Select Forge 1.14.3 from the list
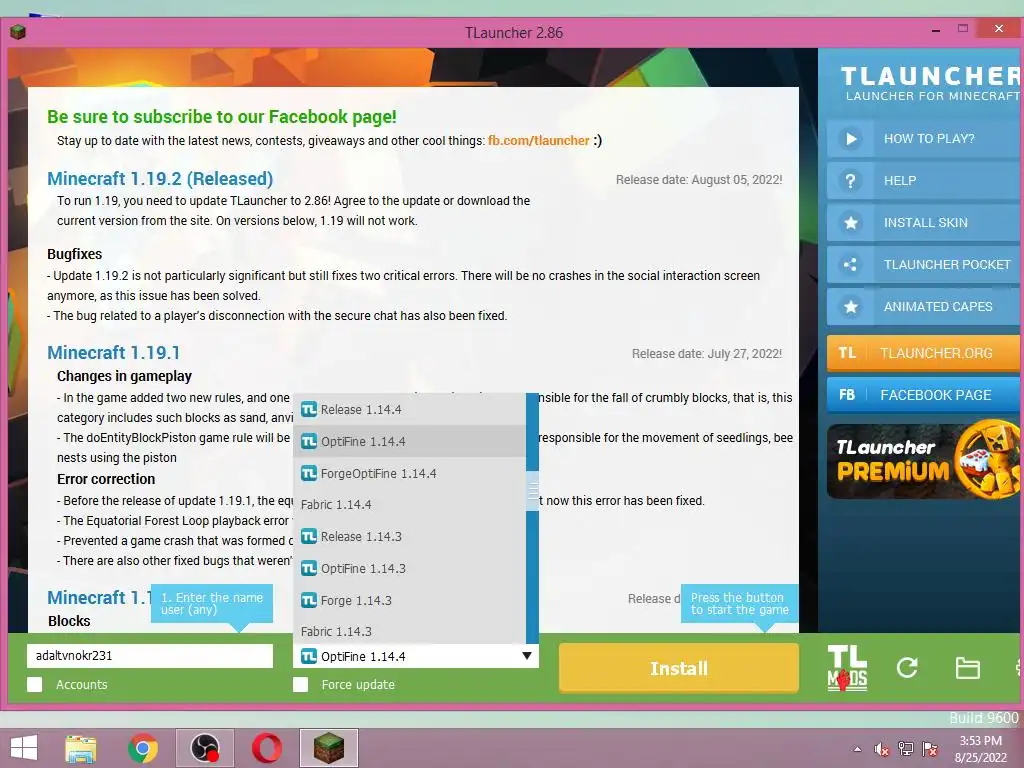Screen dimensions: 1024x768 click(409, 600)
